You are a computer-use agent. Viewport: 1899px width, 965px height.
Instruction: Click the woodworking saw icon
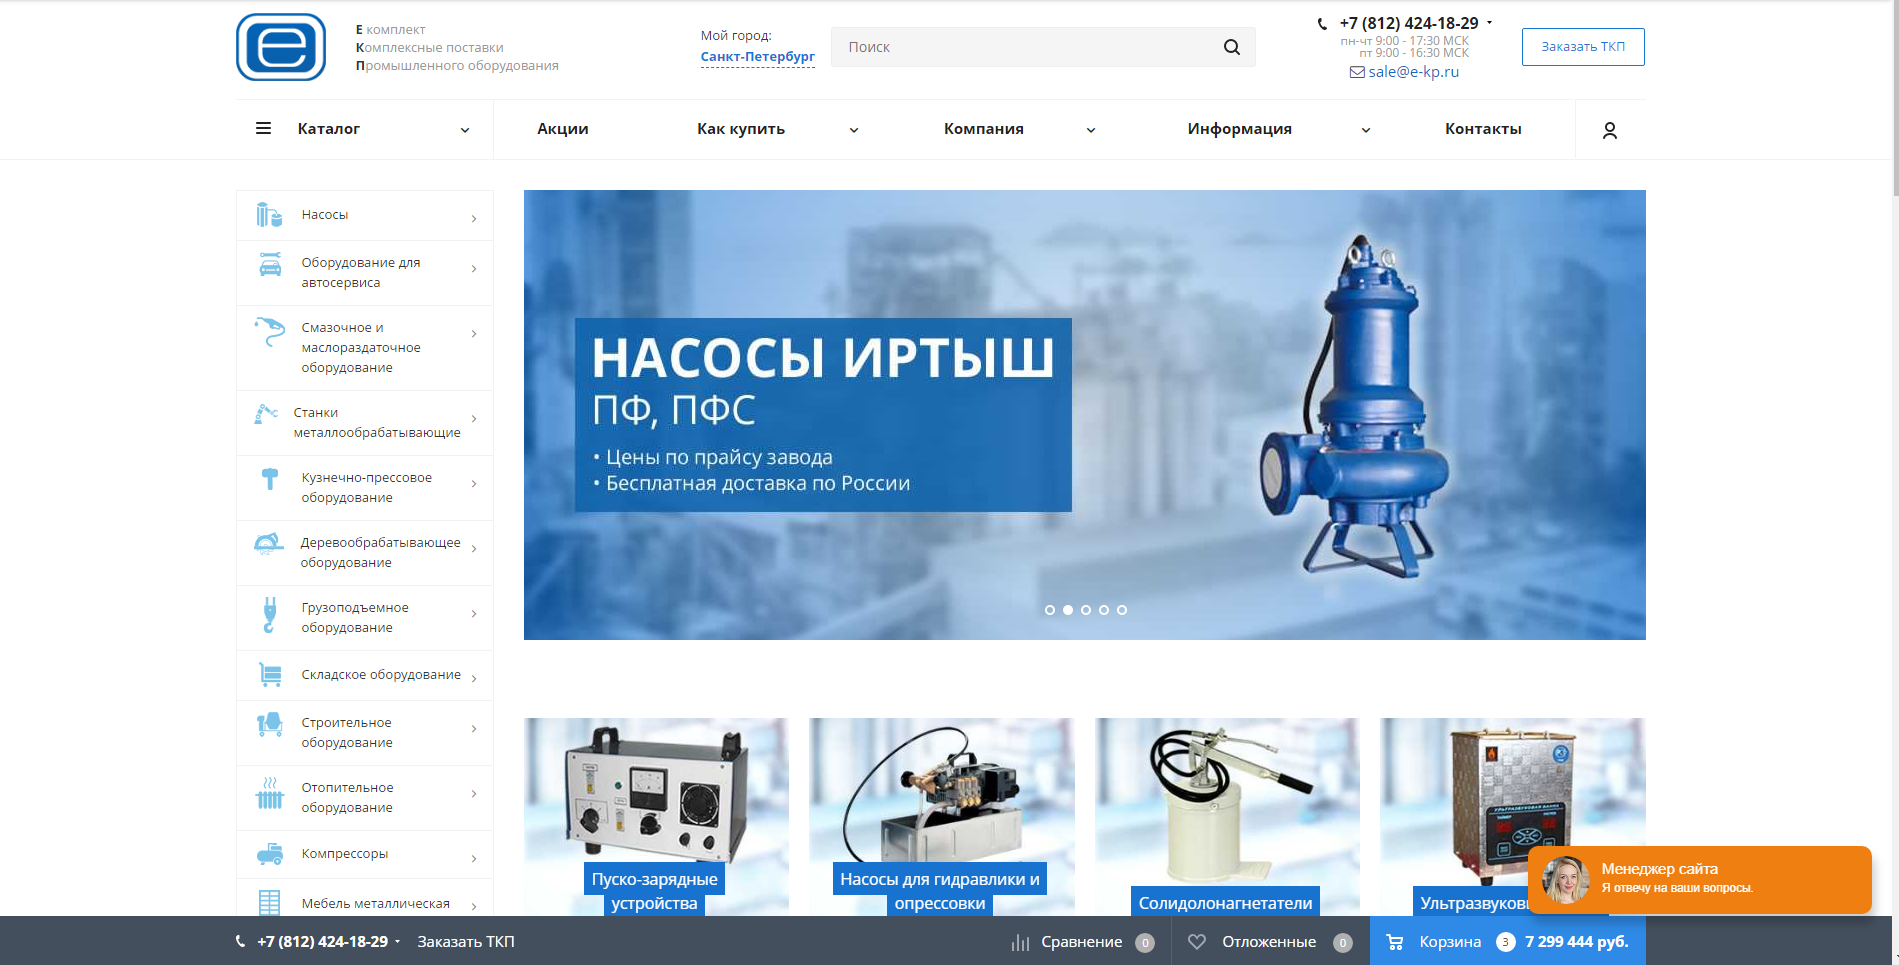point(268,544)
